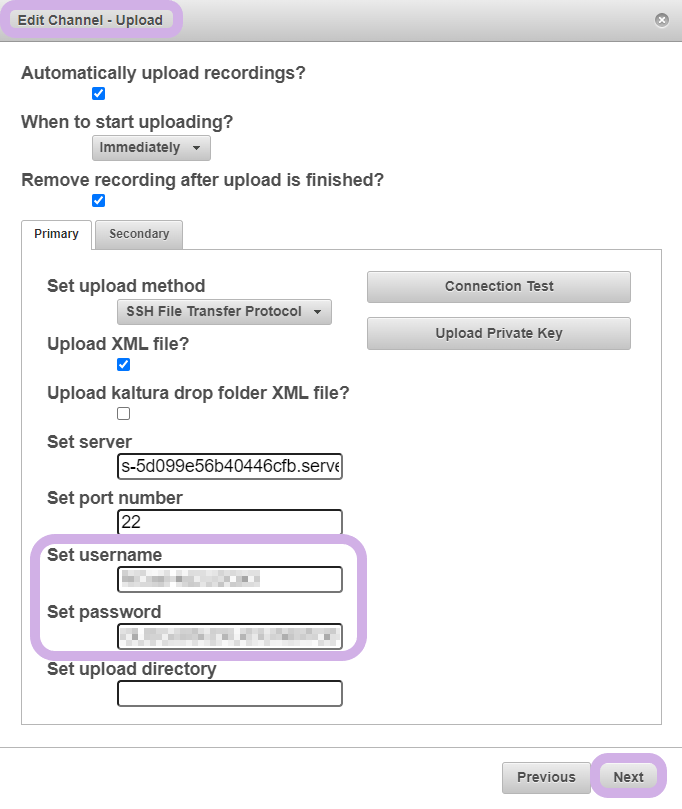Click the Set upload method label

click(126, 286)
